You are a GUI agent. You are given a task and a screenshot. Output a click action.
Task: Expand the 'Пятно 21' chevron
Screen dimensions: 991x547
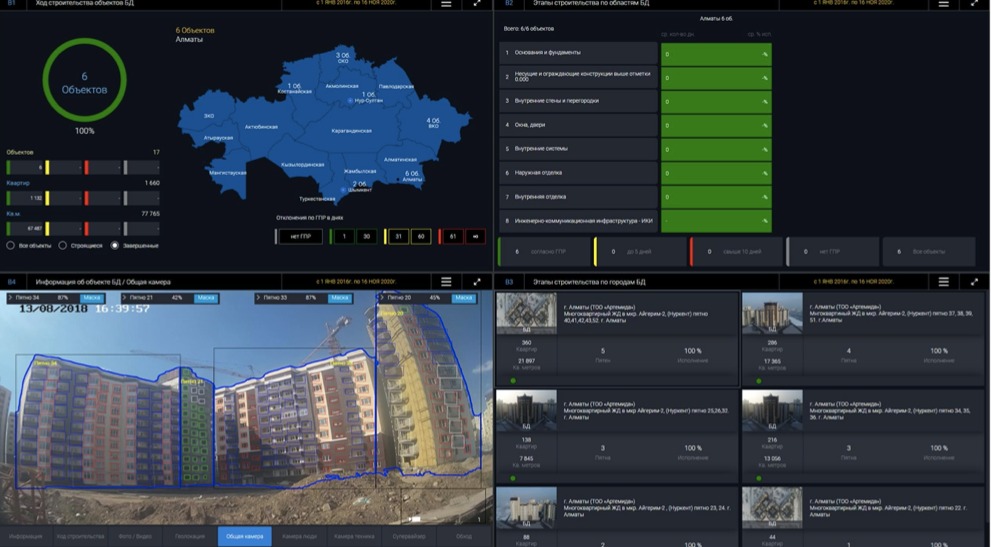[126, 298]
